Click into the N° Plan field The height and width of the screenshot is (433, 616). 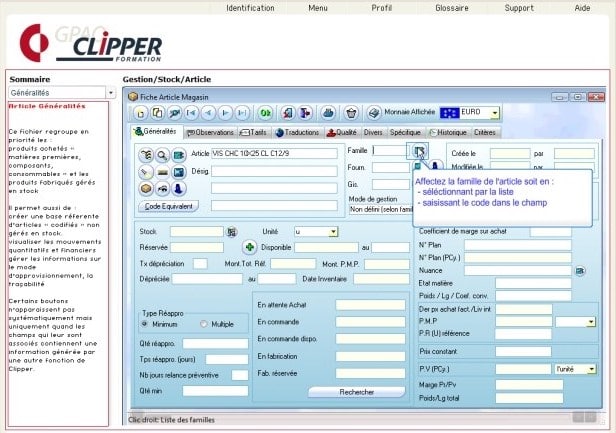click(x=518, y=245)
